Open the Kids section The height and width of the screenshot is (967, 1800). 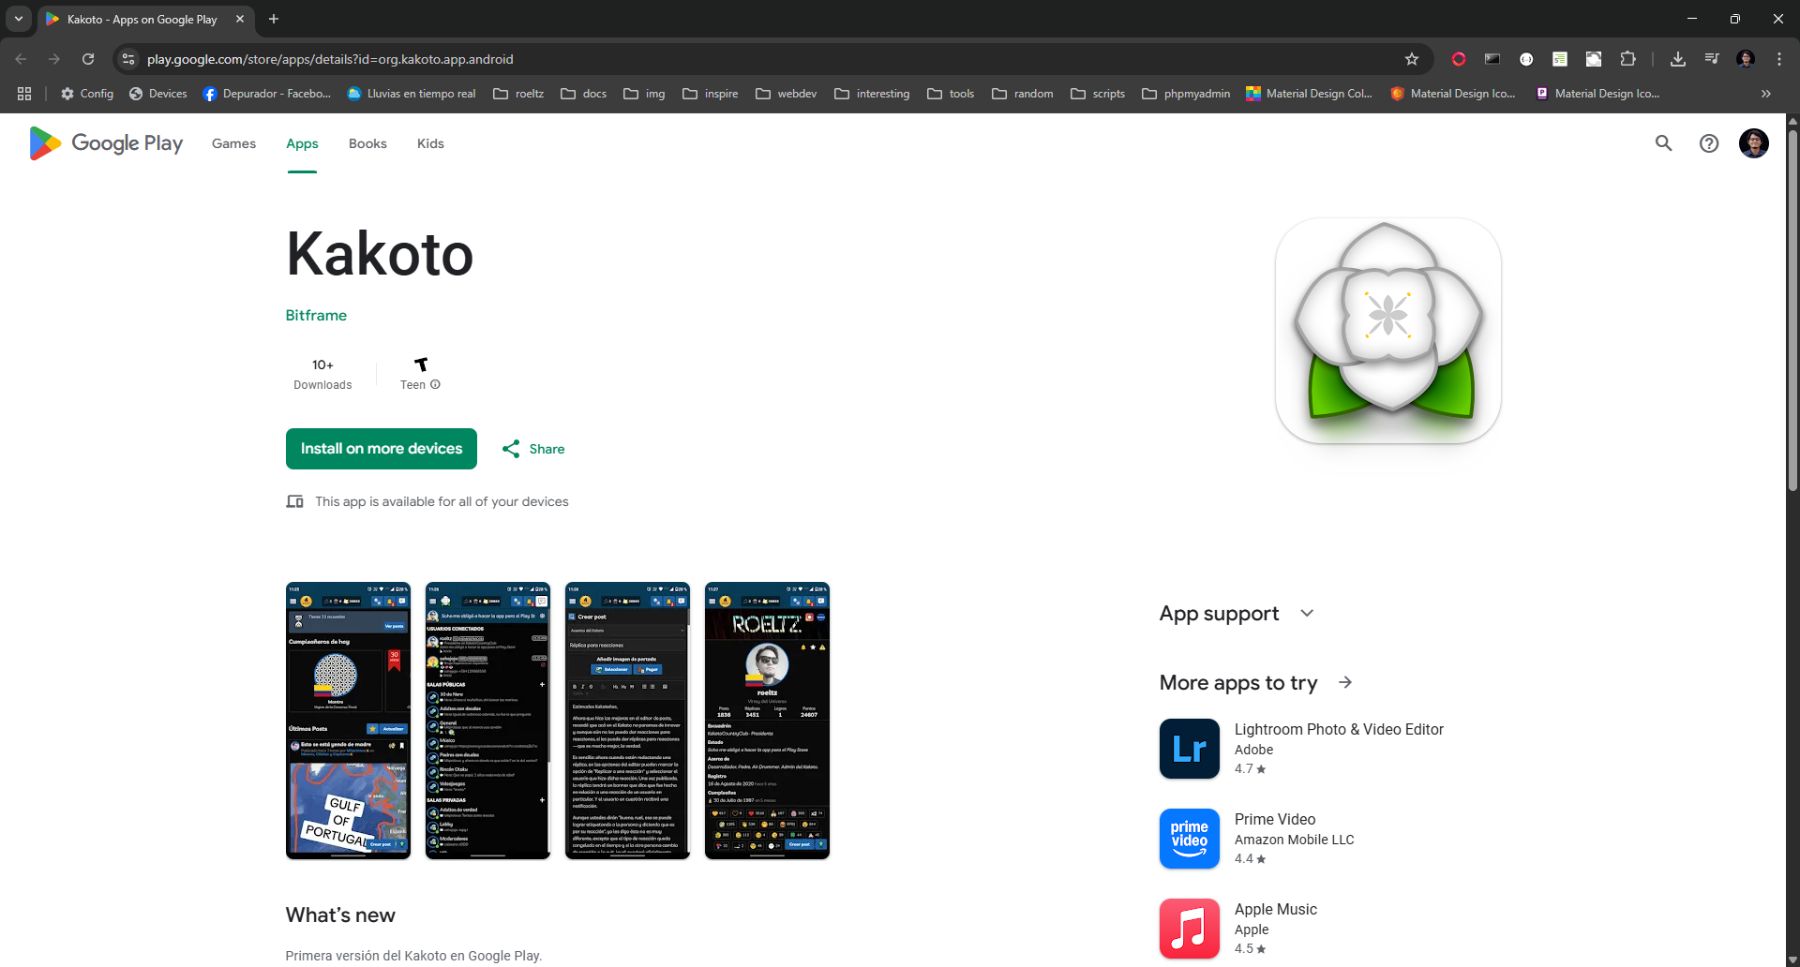pyautogui.click(x=430, y=144)
